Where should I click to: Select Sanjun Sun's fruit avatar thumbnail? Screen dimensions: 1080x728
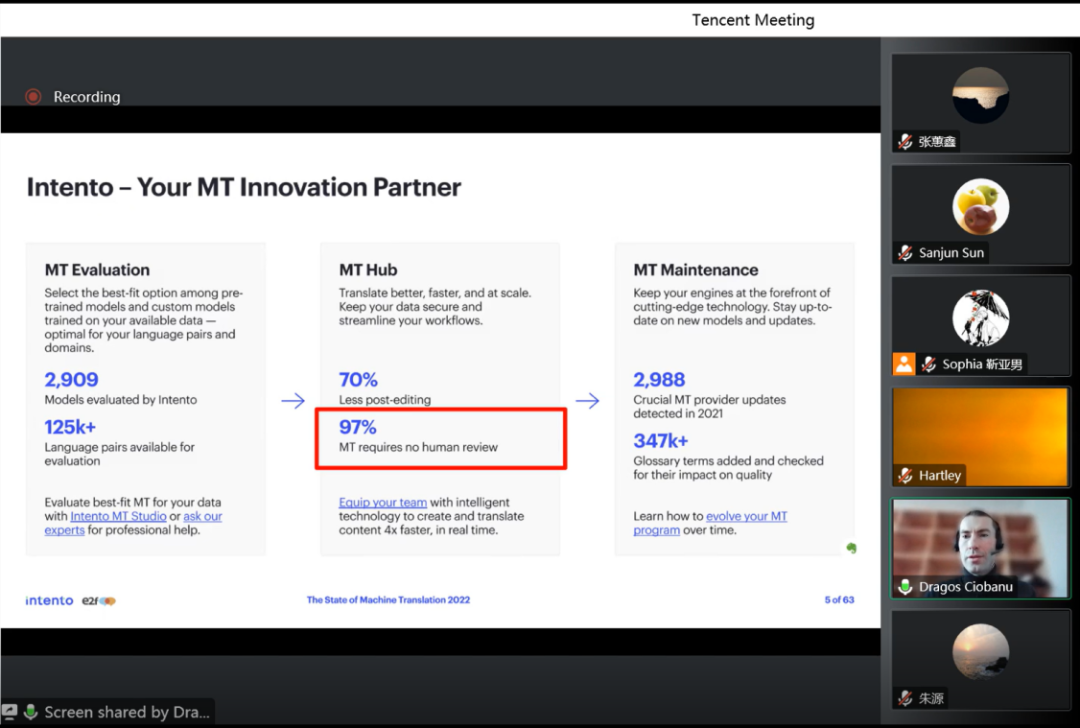click(980, 207)
